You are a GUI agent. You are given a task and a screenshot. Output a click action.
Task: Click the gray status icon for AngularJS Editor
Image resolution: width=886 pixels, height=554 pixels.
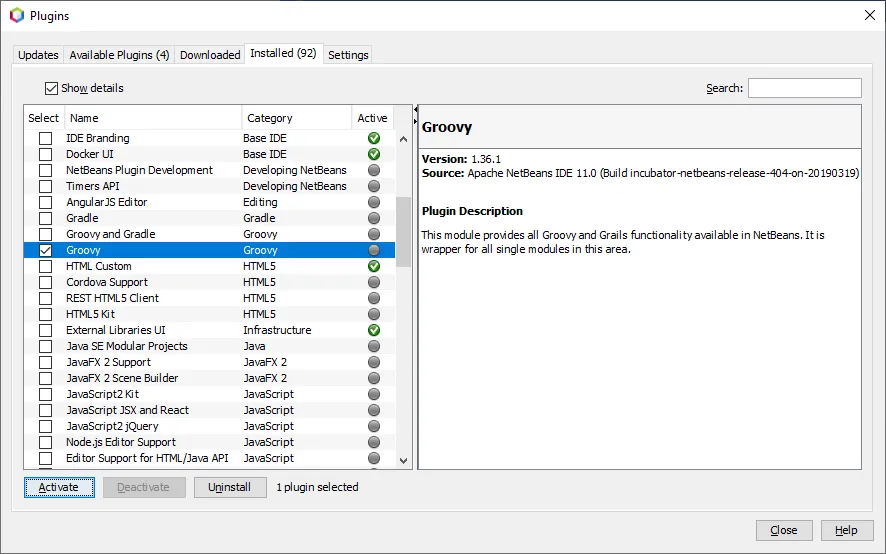pyautogui.click(x=373, y=202)
